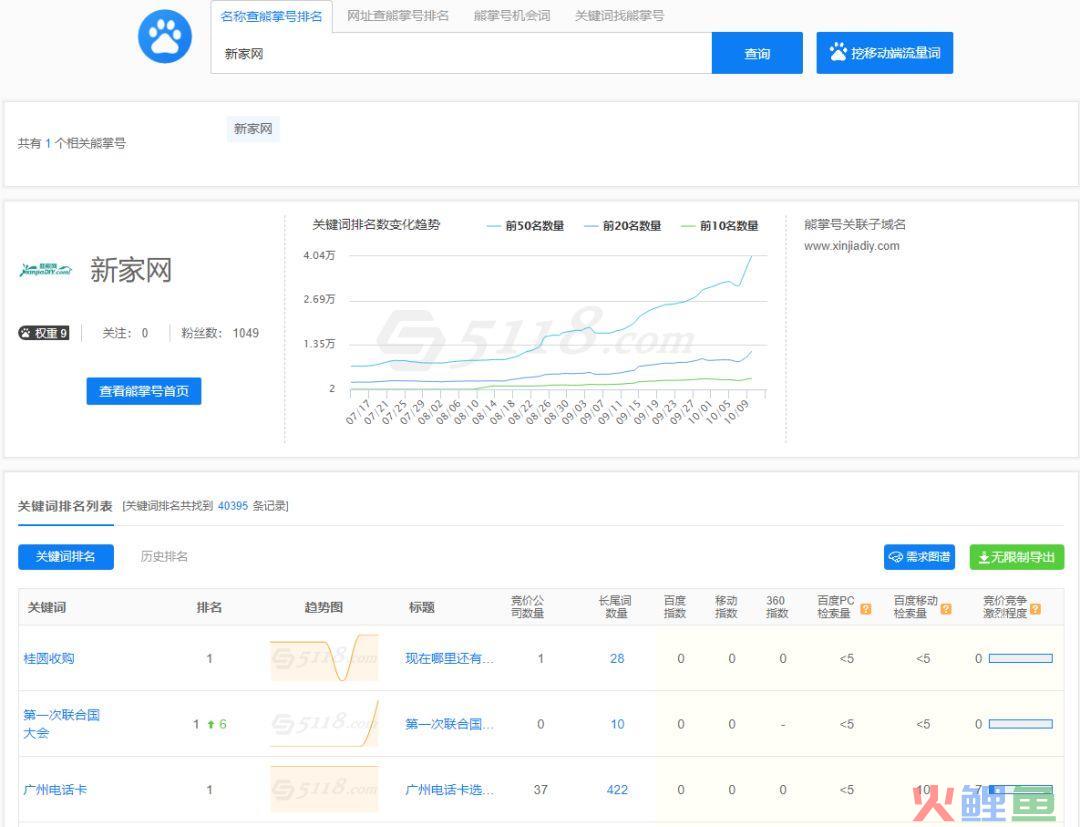Click the keyword ranking trend line chart

558,324
